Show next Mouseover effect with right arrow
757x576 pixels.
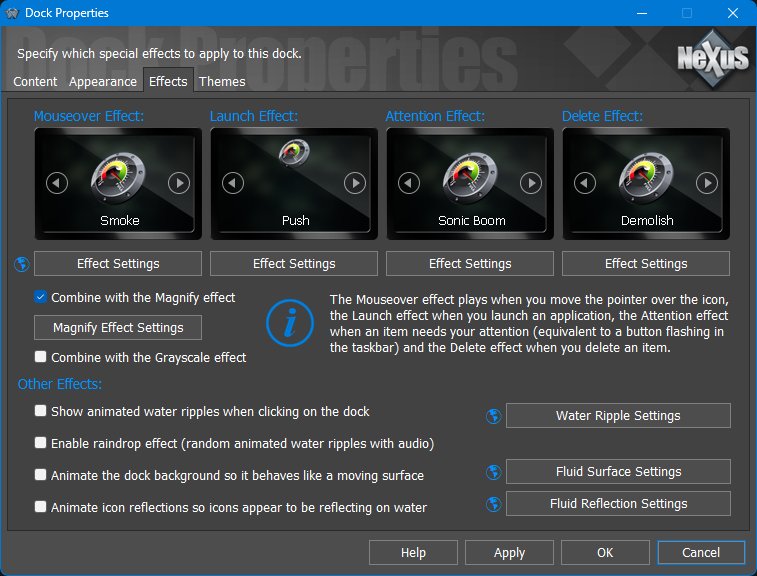(179, 183)
